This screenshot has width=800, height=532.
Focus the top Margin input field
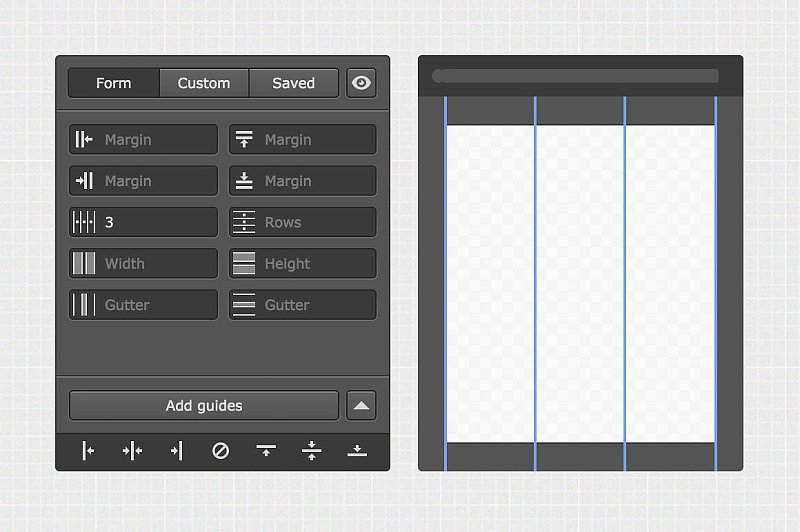click(x=317, y=140)
